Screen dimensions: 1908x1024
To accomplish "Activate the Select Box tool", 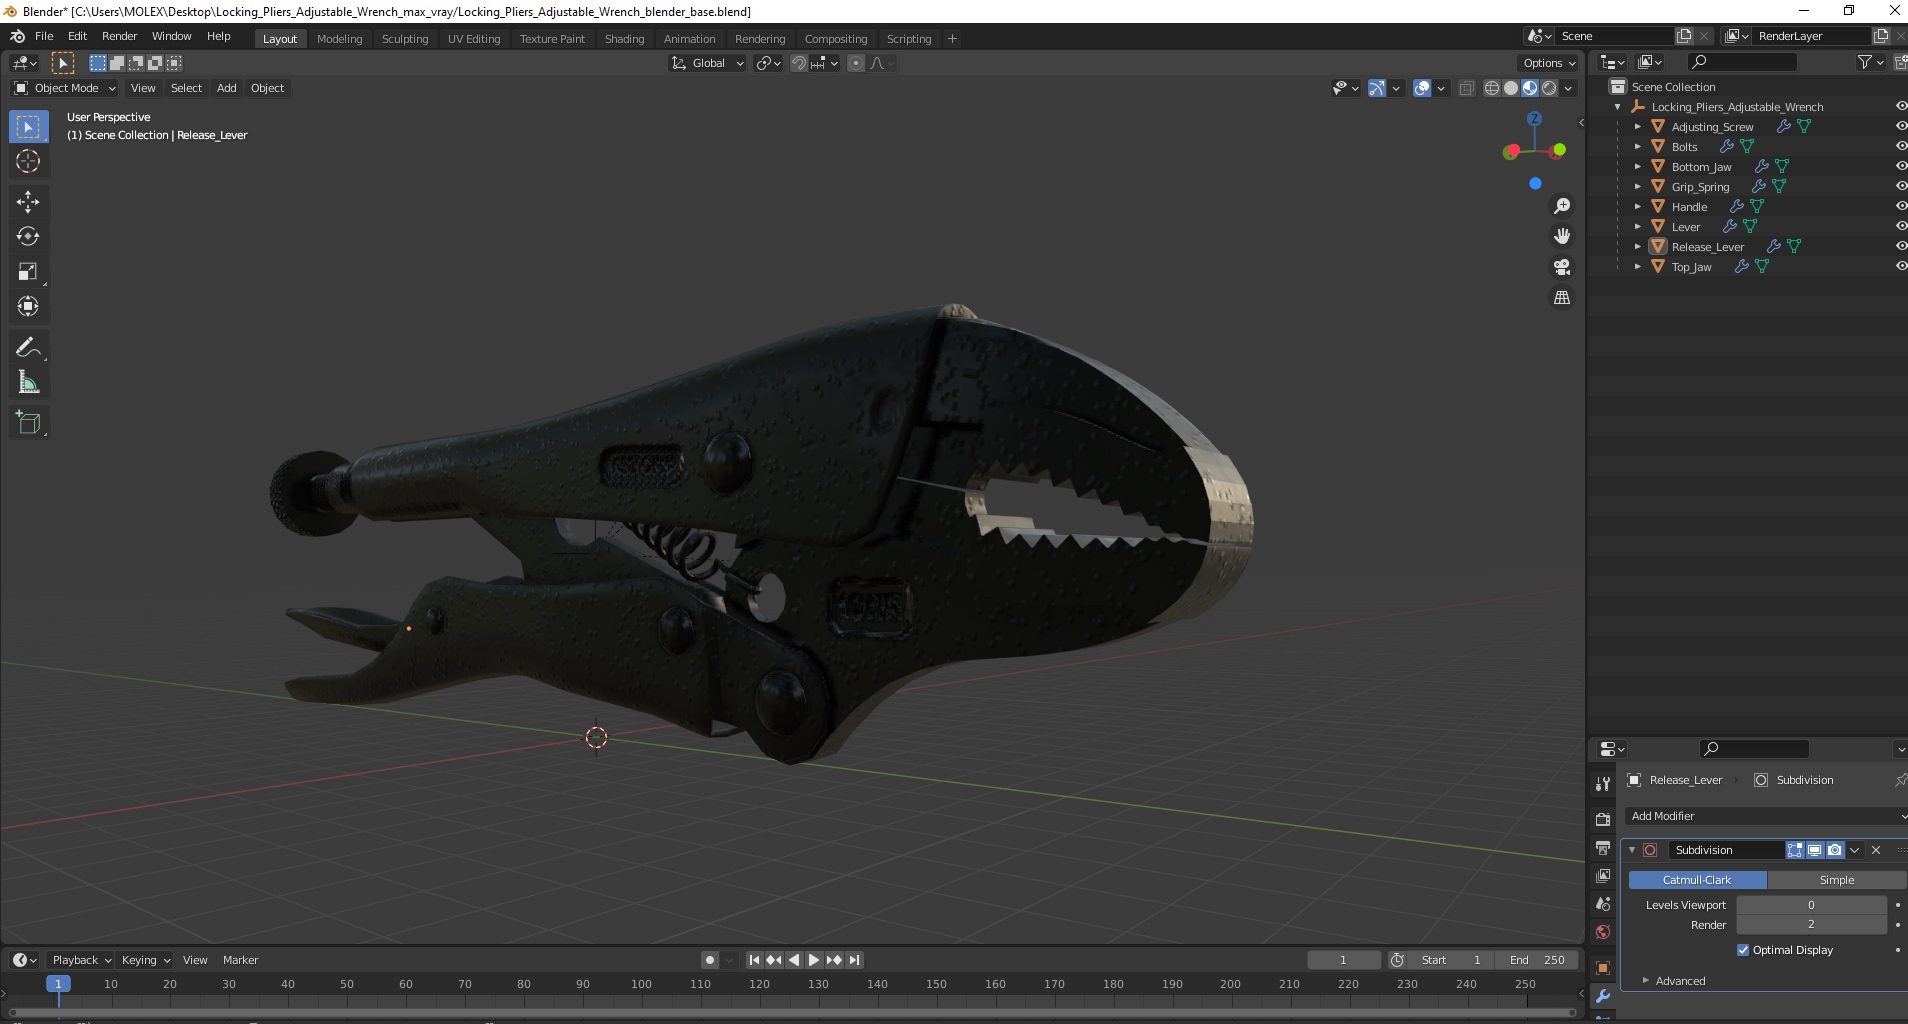I will click(x=28, y=126).
